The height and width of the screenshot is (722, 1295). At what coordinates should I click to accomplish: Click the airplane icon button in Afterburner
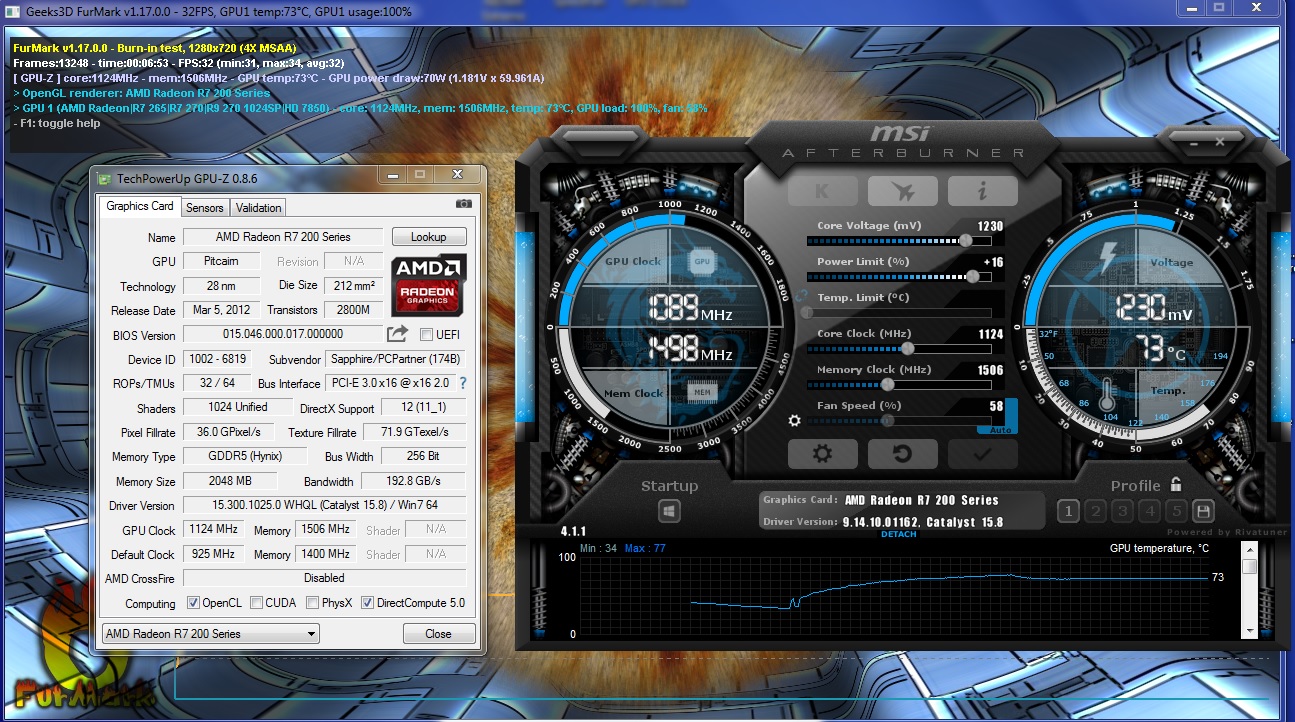tap(902, 191)
